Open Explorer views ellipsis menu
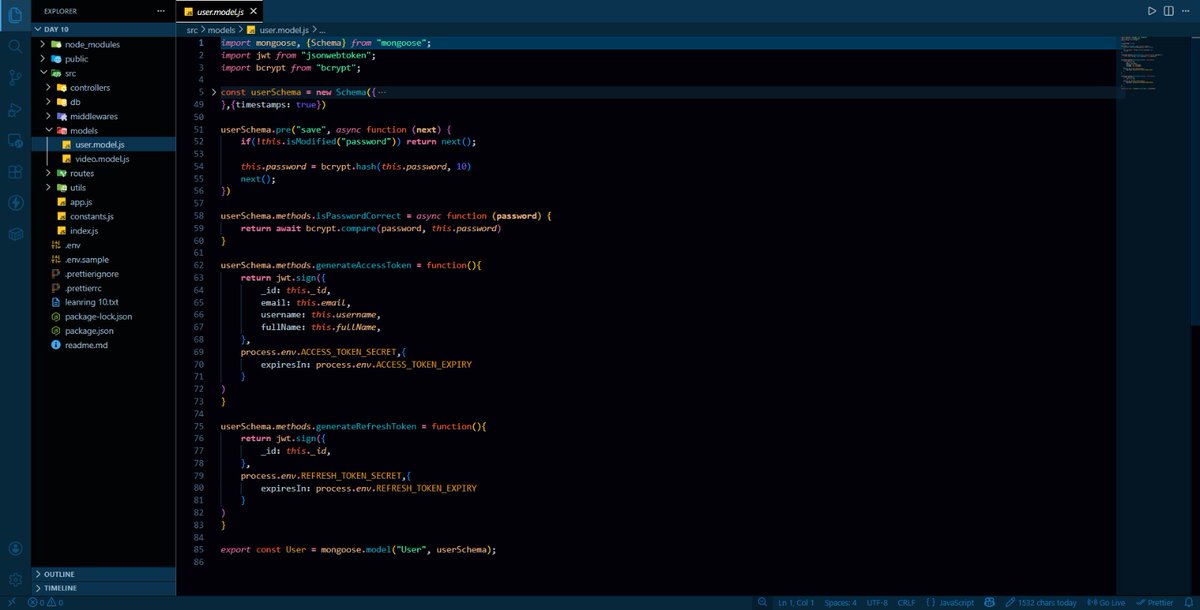Image resolution: width=1200 pixels, height=610 pixels. pyautogui.click(x=162, y=11)
